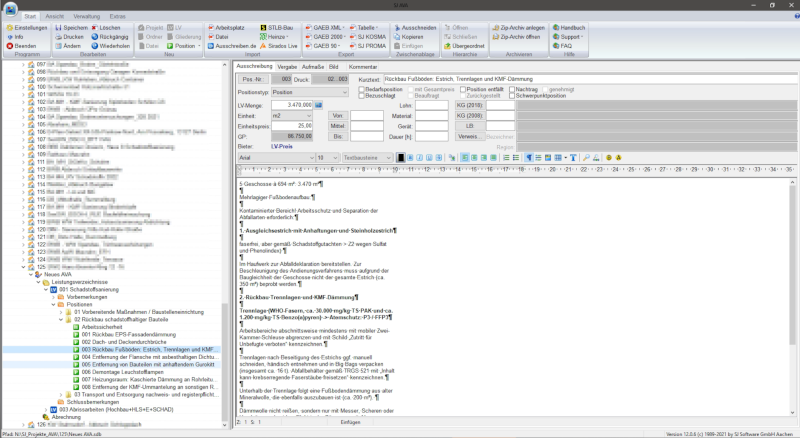Screen dimensions: 800x438
Task: Import from Ausschreiben.de
Action: pos(231,46)
